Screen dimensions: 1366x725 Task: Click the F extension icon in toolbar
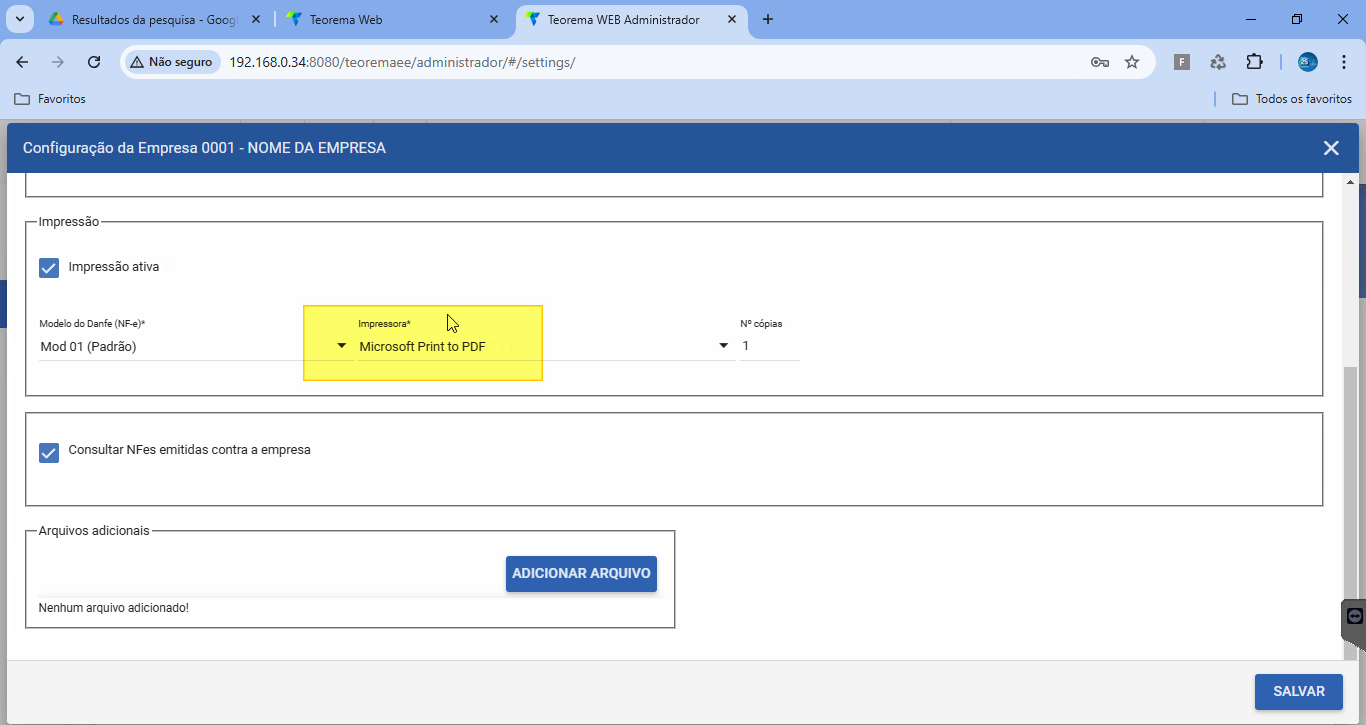(x=1181, y=62)
